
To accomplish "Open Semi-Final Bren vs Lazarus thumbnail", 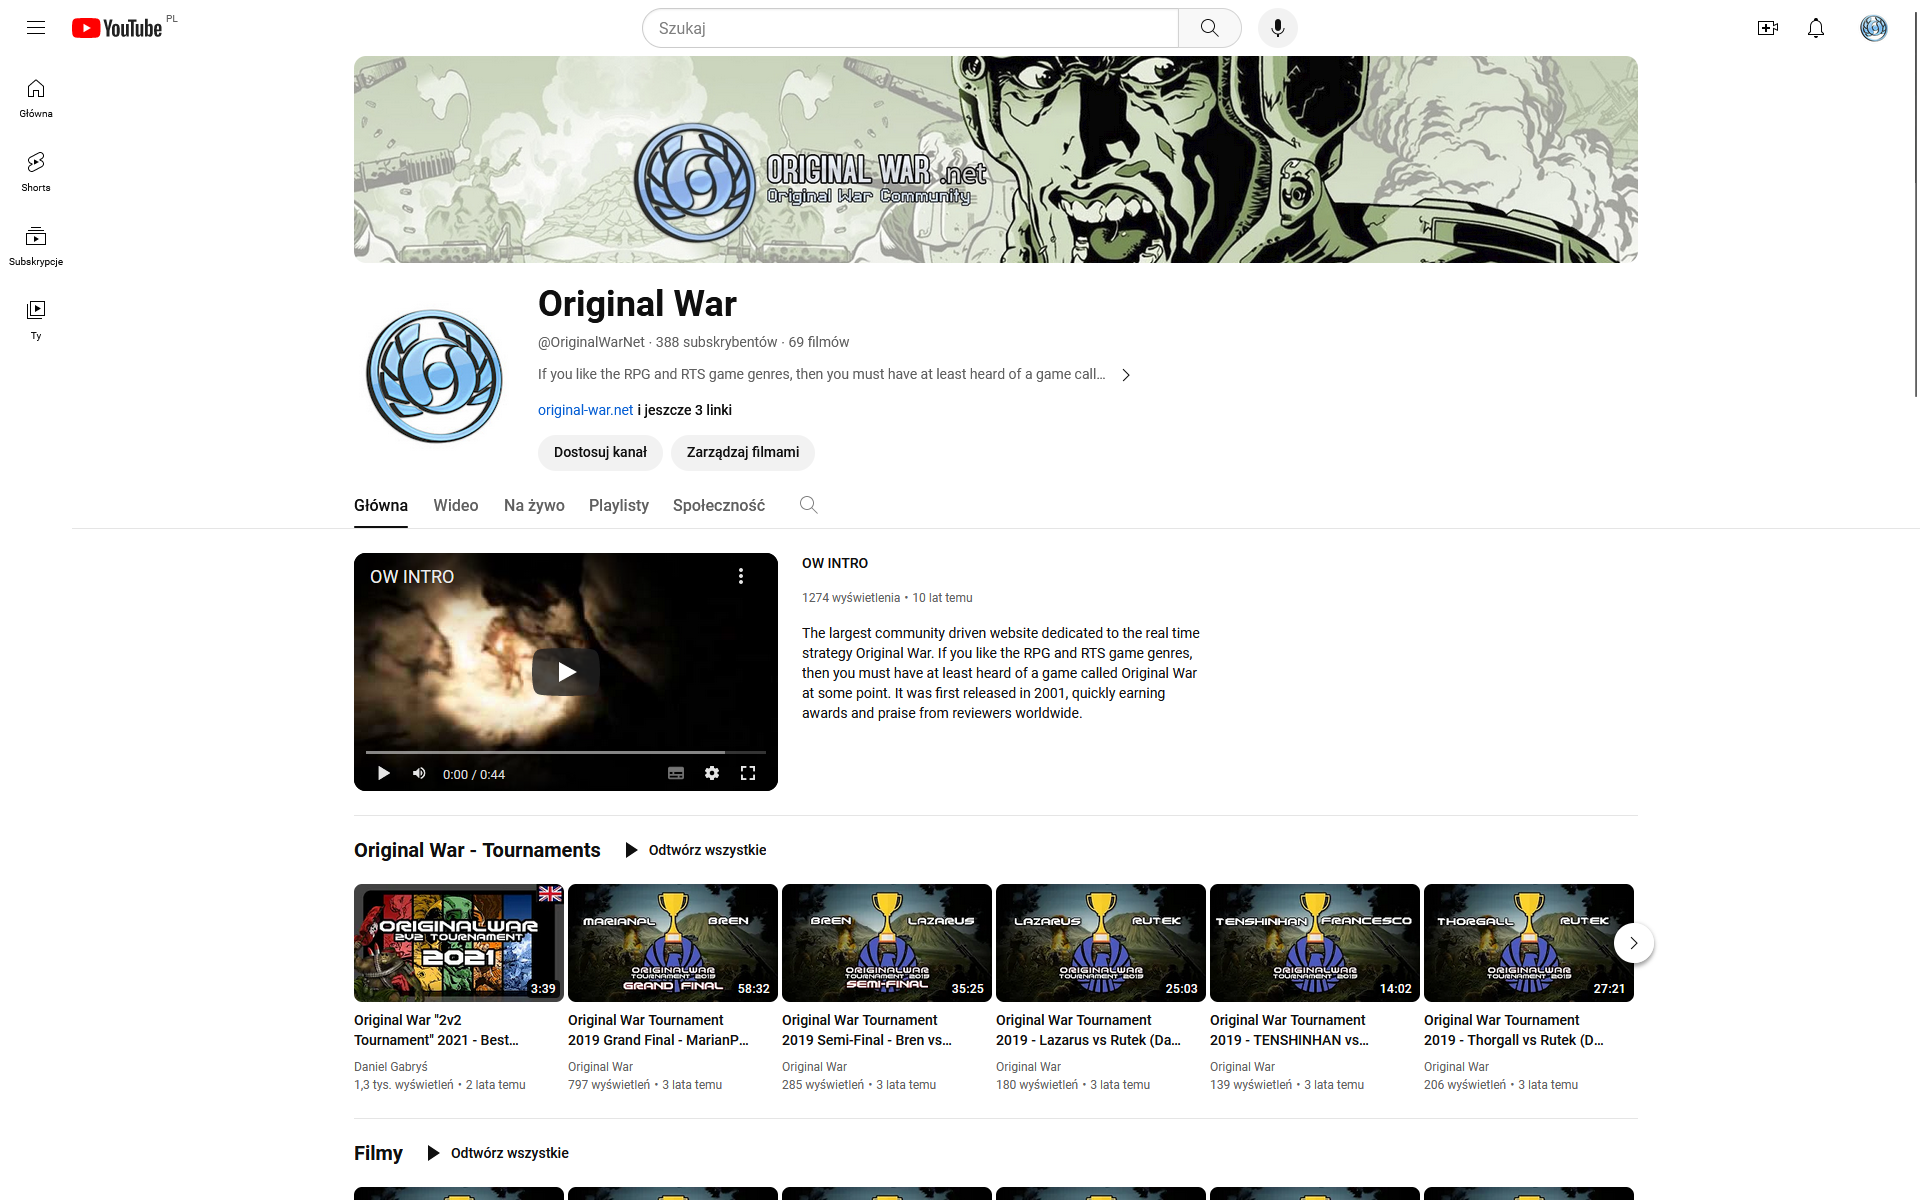I will [x=887, y=943].
